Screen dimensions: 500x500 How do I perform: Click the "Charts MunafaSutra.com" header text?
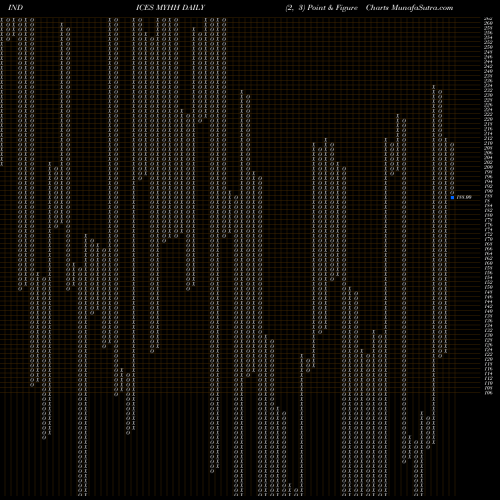tap(409, 8)
